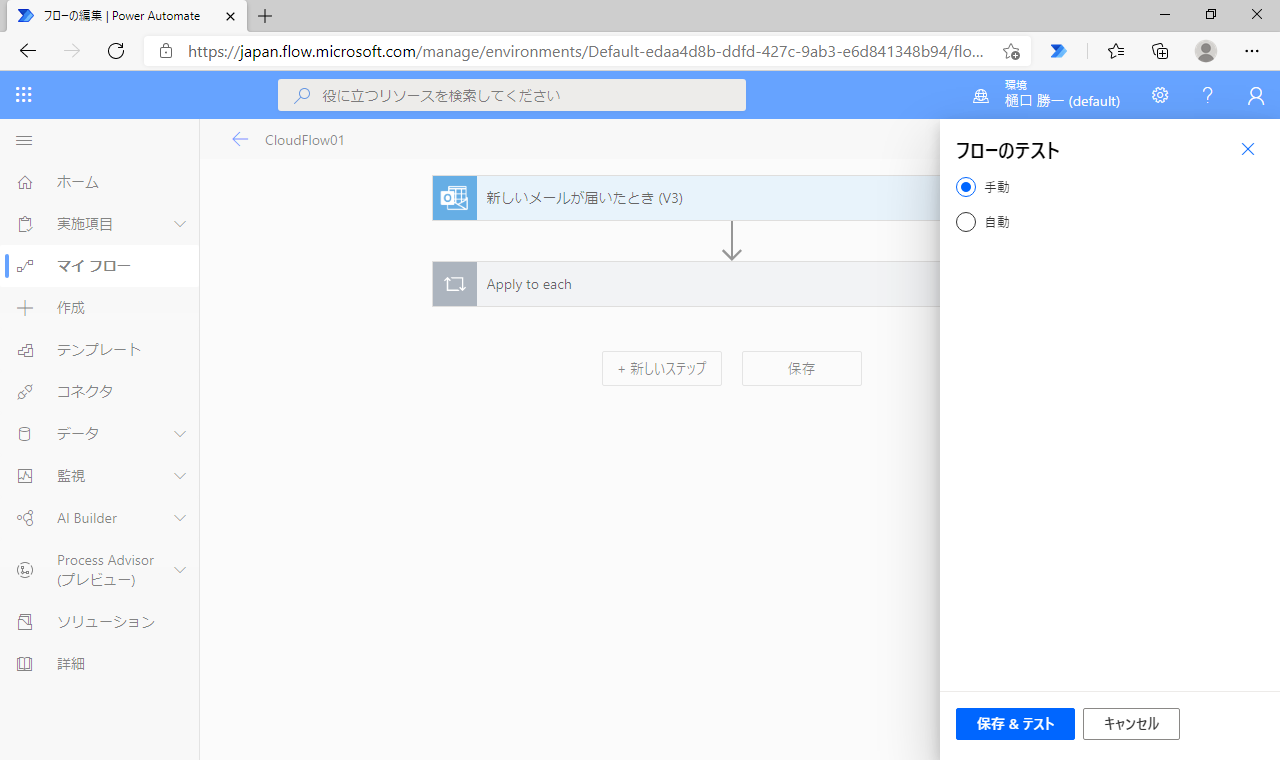Expand the 実施項目 menu chevron

(x=180, y=224)
